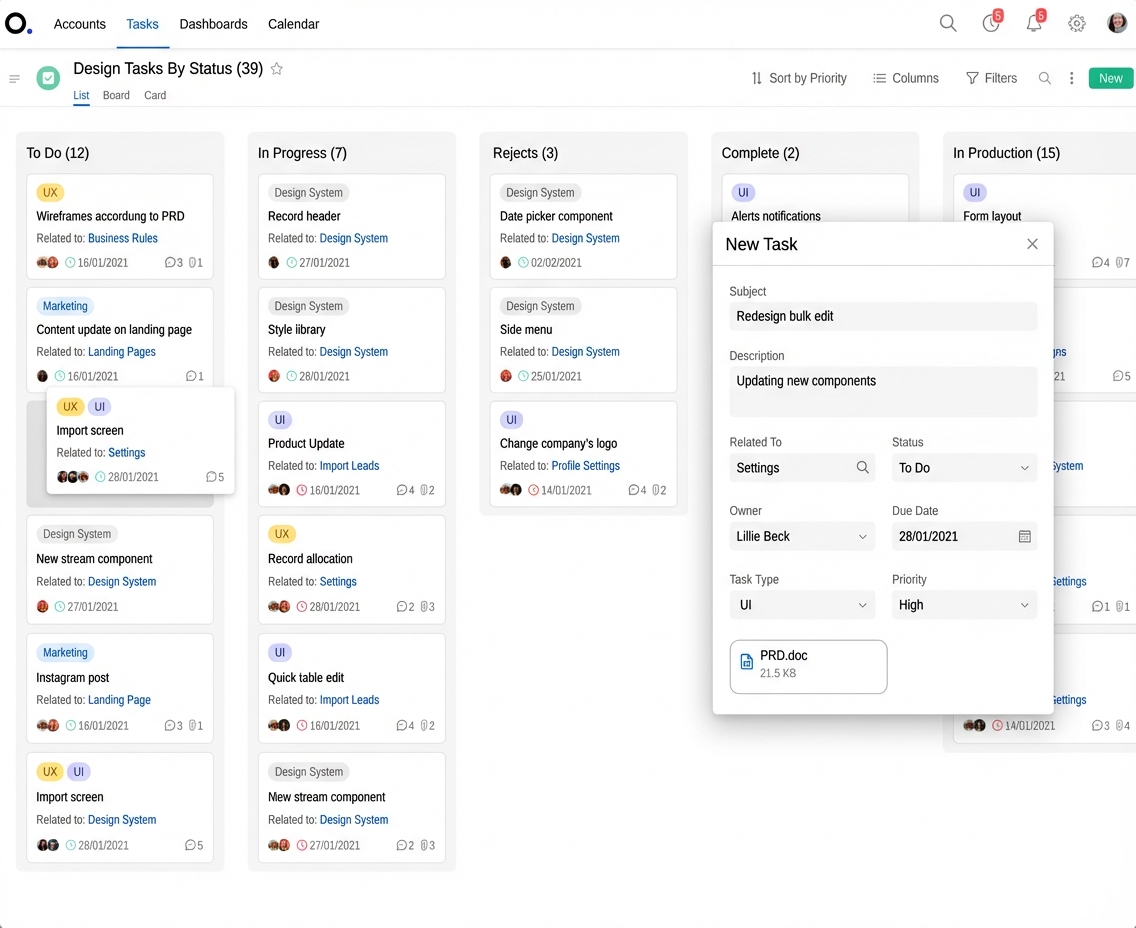Click the Subject field with Redesign bulk edit
The height and width of the screenshot is (928, 1136).
pos(883,316)
